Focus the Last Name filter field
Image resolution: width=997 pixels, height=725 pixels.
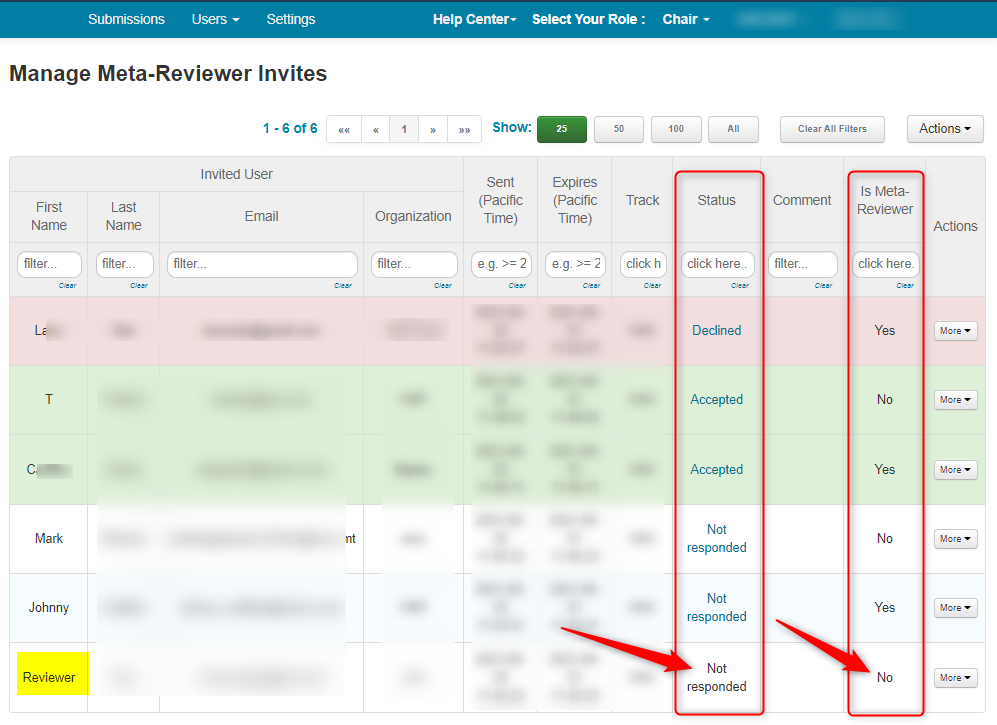(x=125, y=264)
